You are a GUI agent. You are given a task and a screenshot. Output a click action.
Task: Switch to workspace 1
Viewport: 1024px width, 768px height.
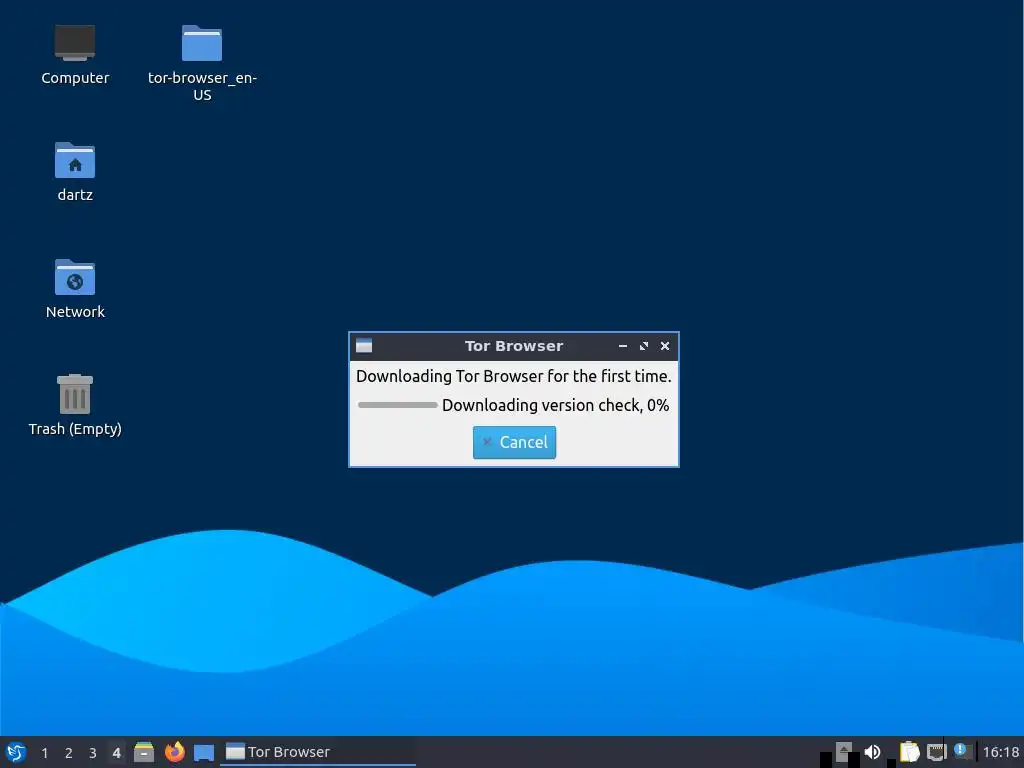click(44, 753)
